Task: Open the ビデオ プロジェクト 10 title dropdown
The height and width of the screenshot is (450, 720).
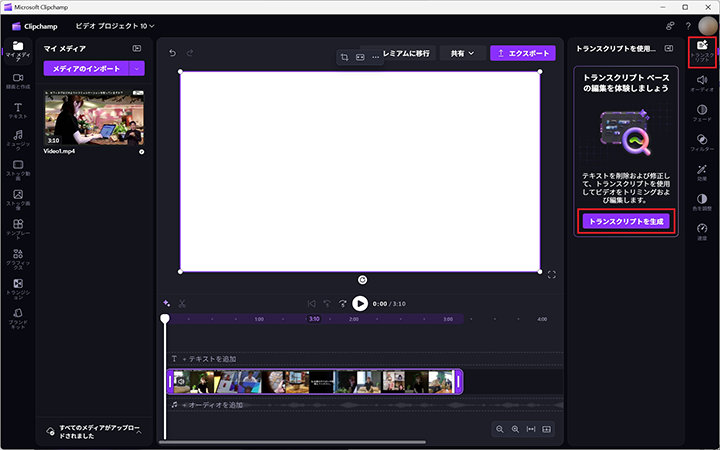Action: pyautogui.click(x=115, y=26)
